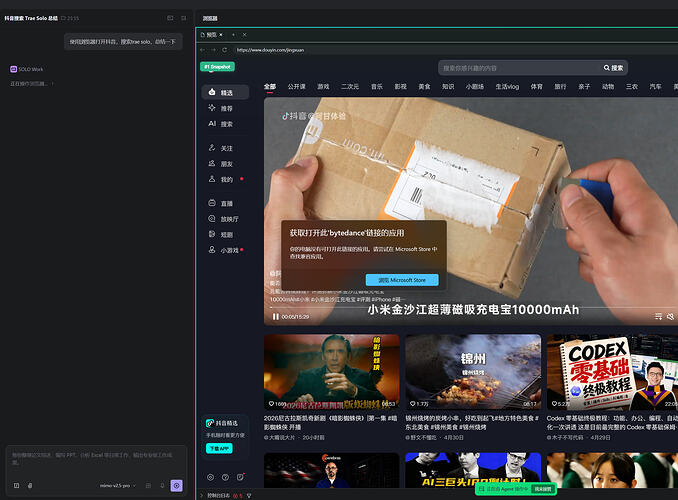Select the 亲子 category tab
Image resolution: width=678 pixels, height=500 pixels.
point(584,87)
